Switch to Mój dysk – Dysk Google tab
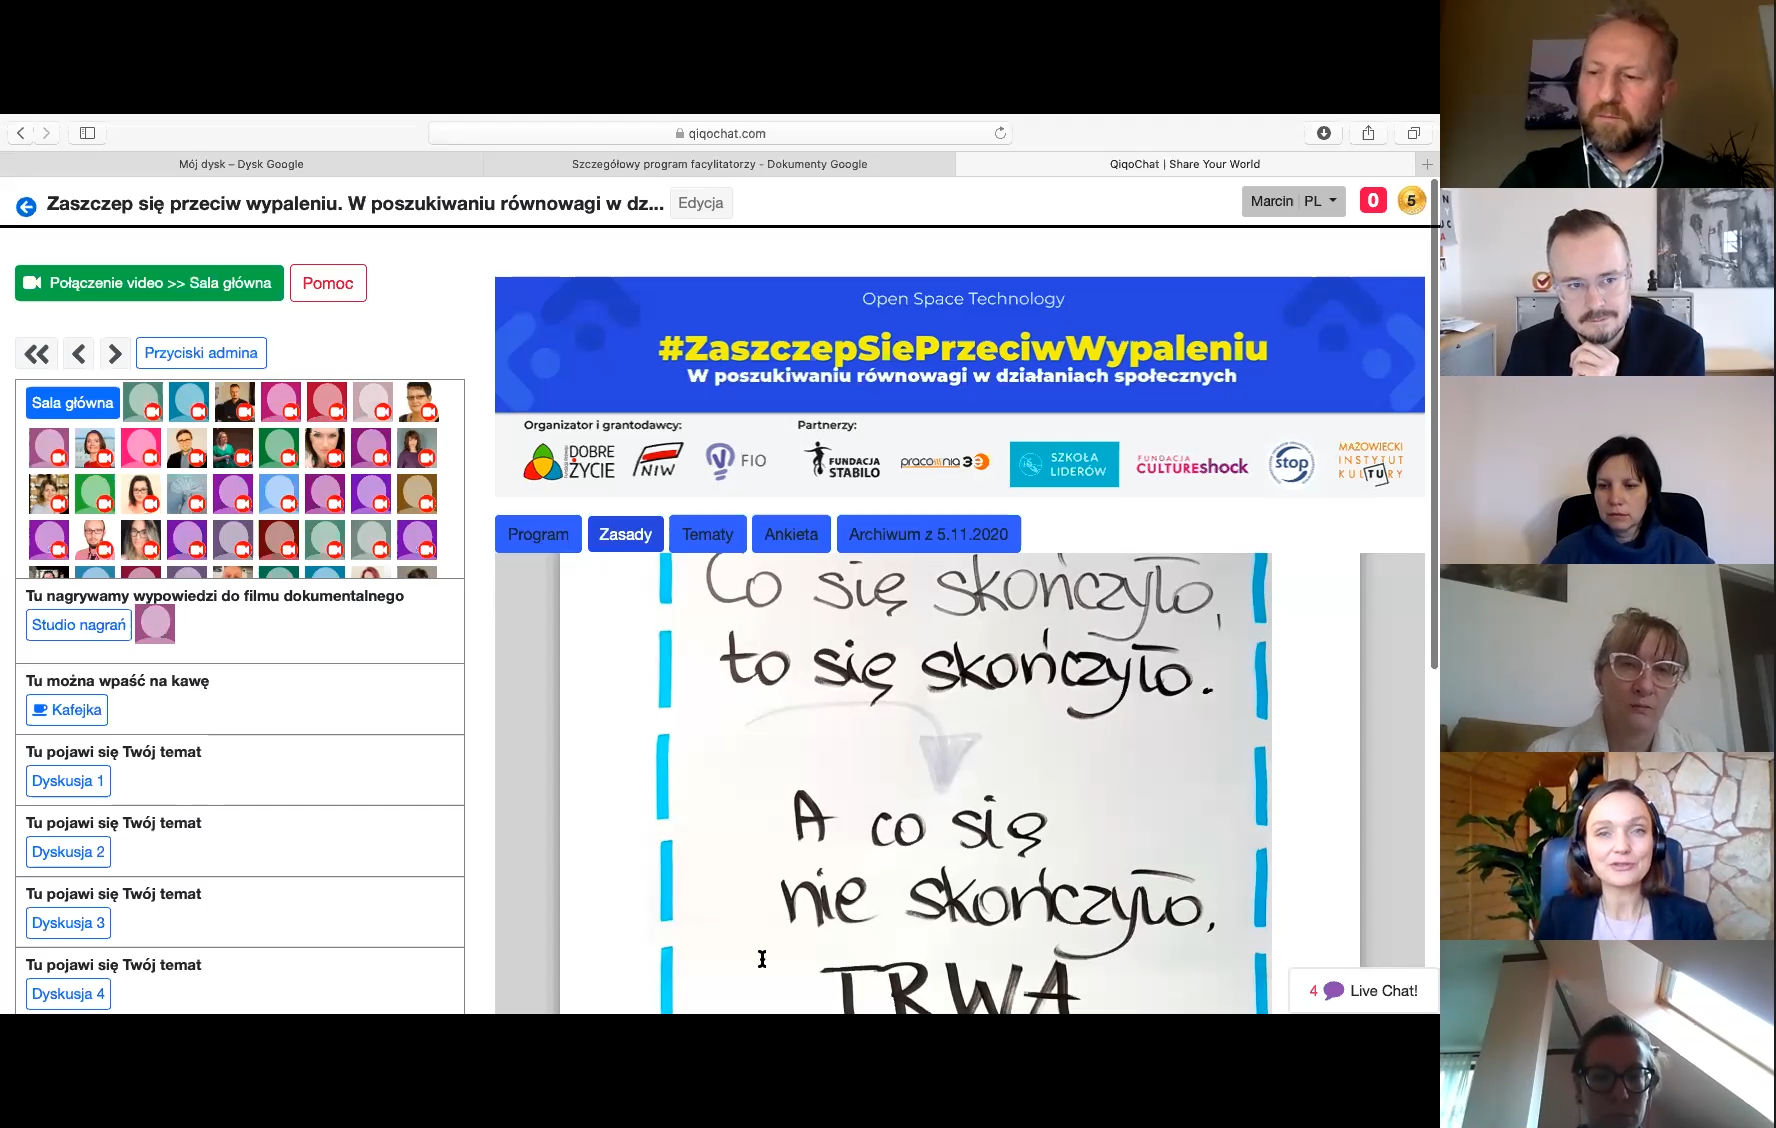Image resolution: width=1776 pixels, height=1128 pixels. (241, 164)
